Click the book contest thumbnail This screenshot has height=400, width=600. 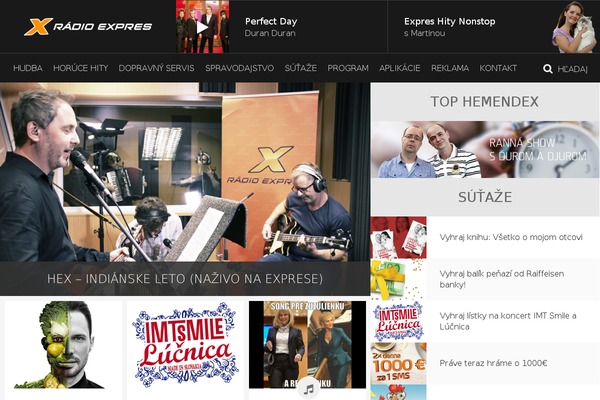pyautogui.click(x=398, y=237)
